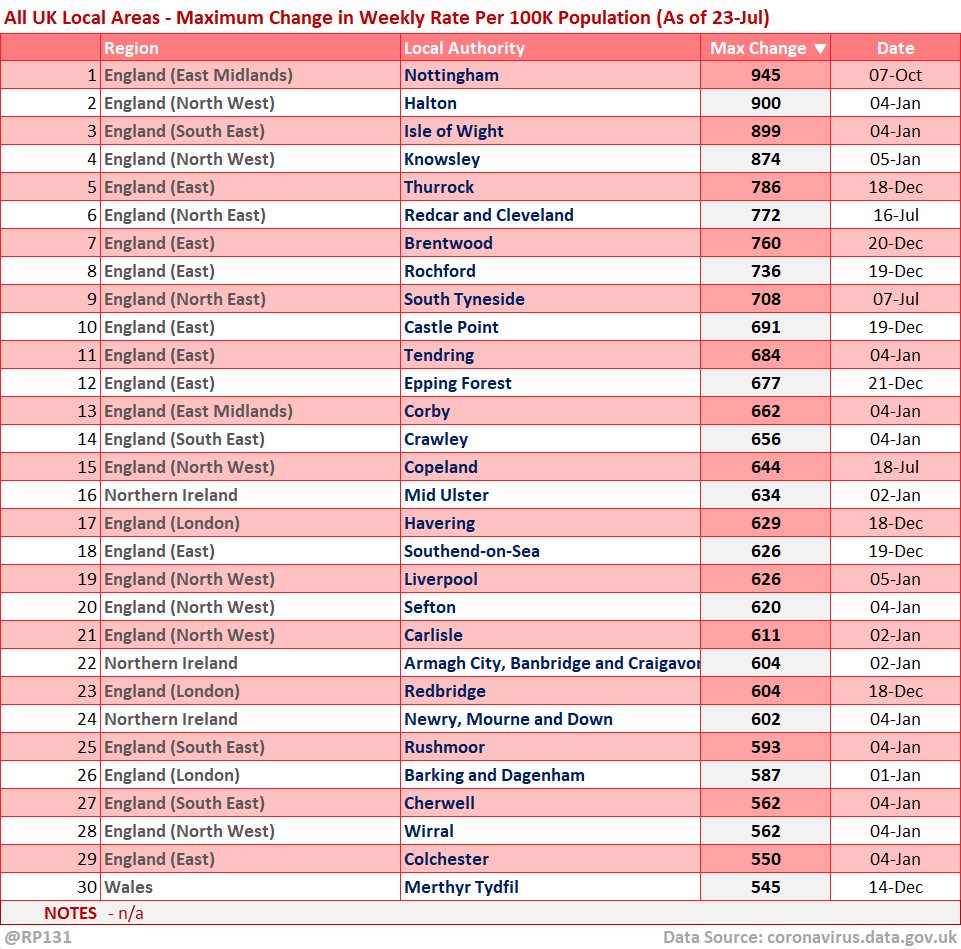Click the Redcar and Cleveland entry

pos(488,215)
